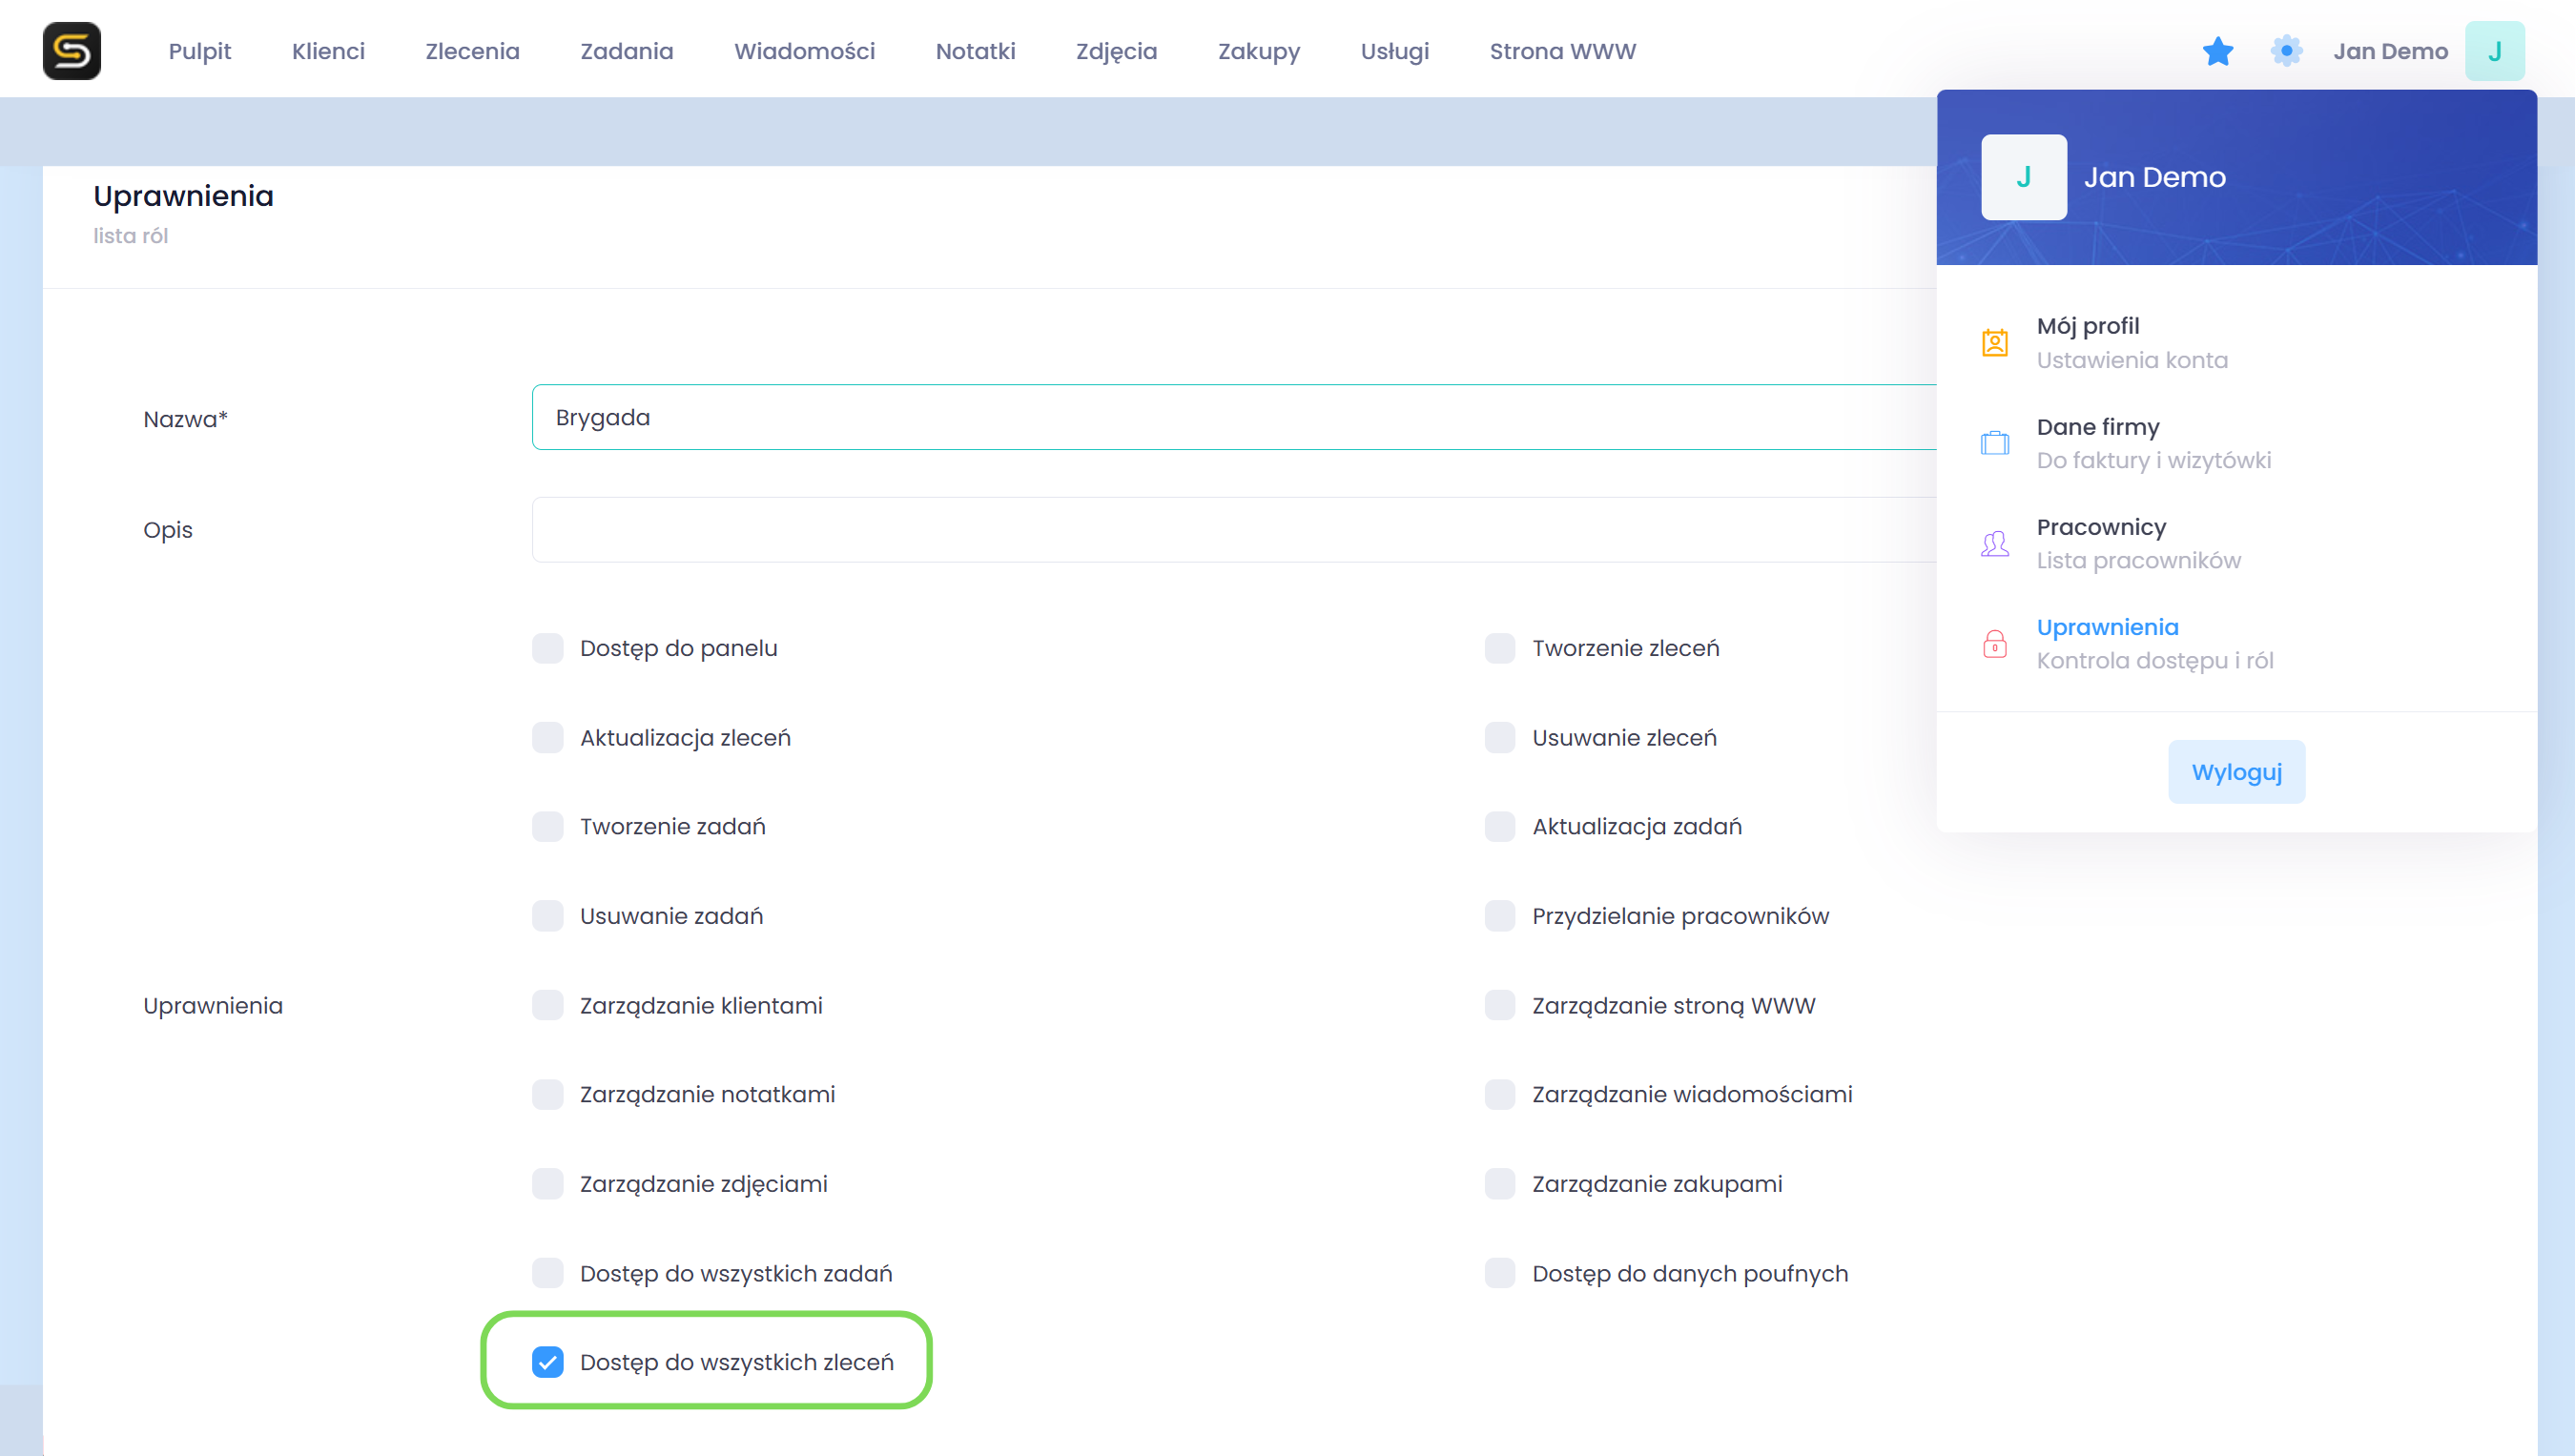Click the Nazwa field containing Brygada

tap(1234, 417)
